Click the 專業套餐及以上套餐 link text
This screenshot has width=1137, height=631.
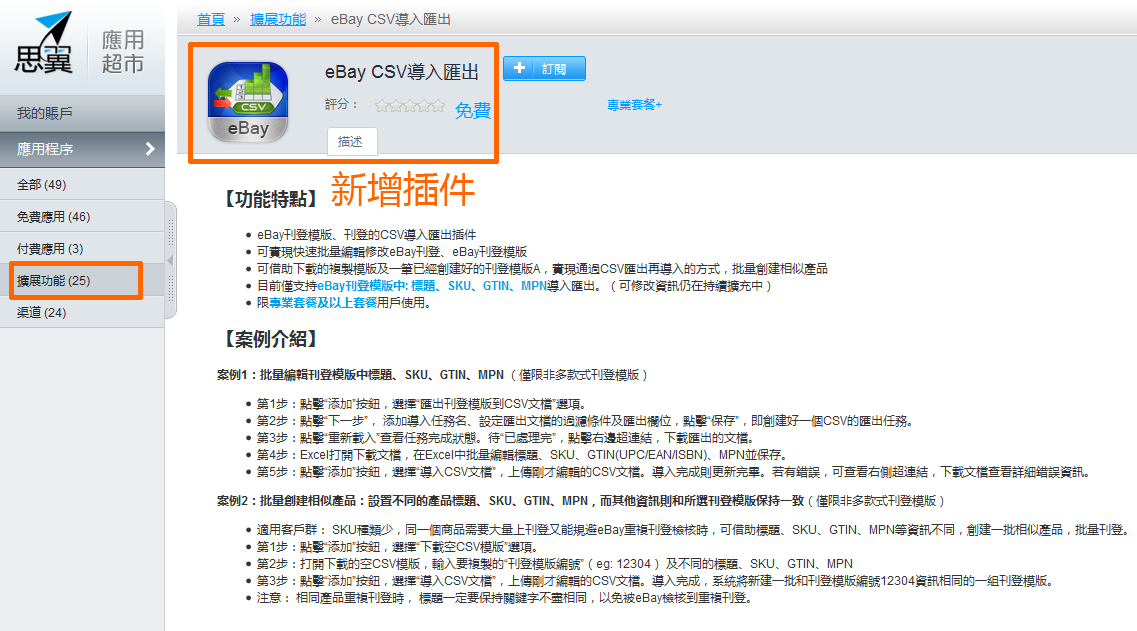(x=323, y=303)
